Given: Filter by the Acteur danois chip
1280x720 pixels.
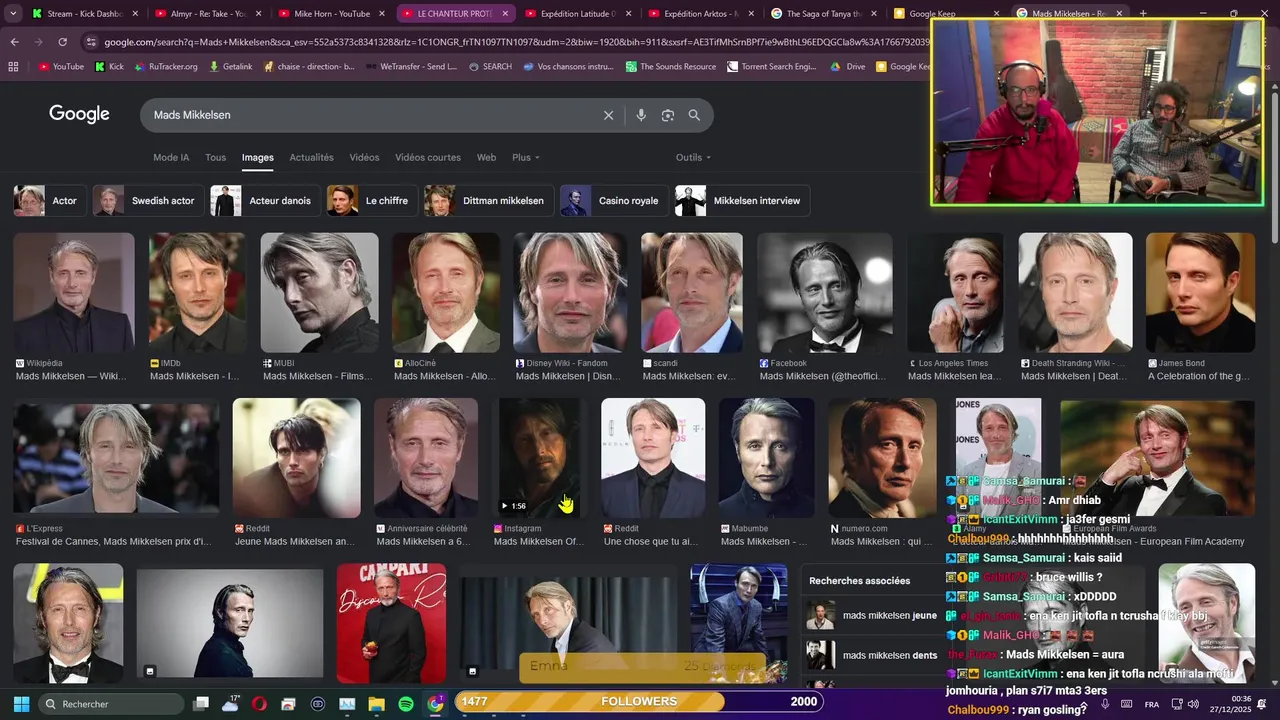Looking at the screenshot, I should 265,200.
